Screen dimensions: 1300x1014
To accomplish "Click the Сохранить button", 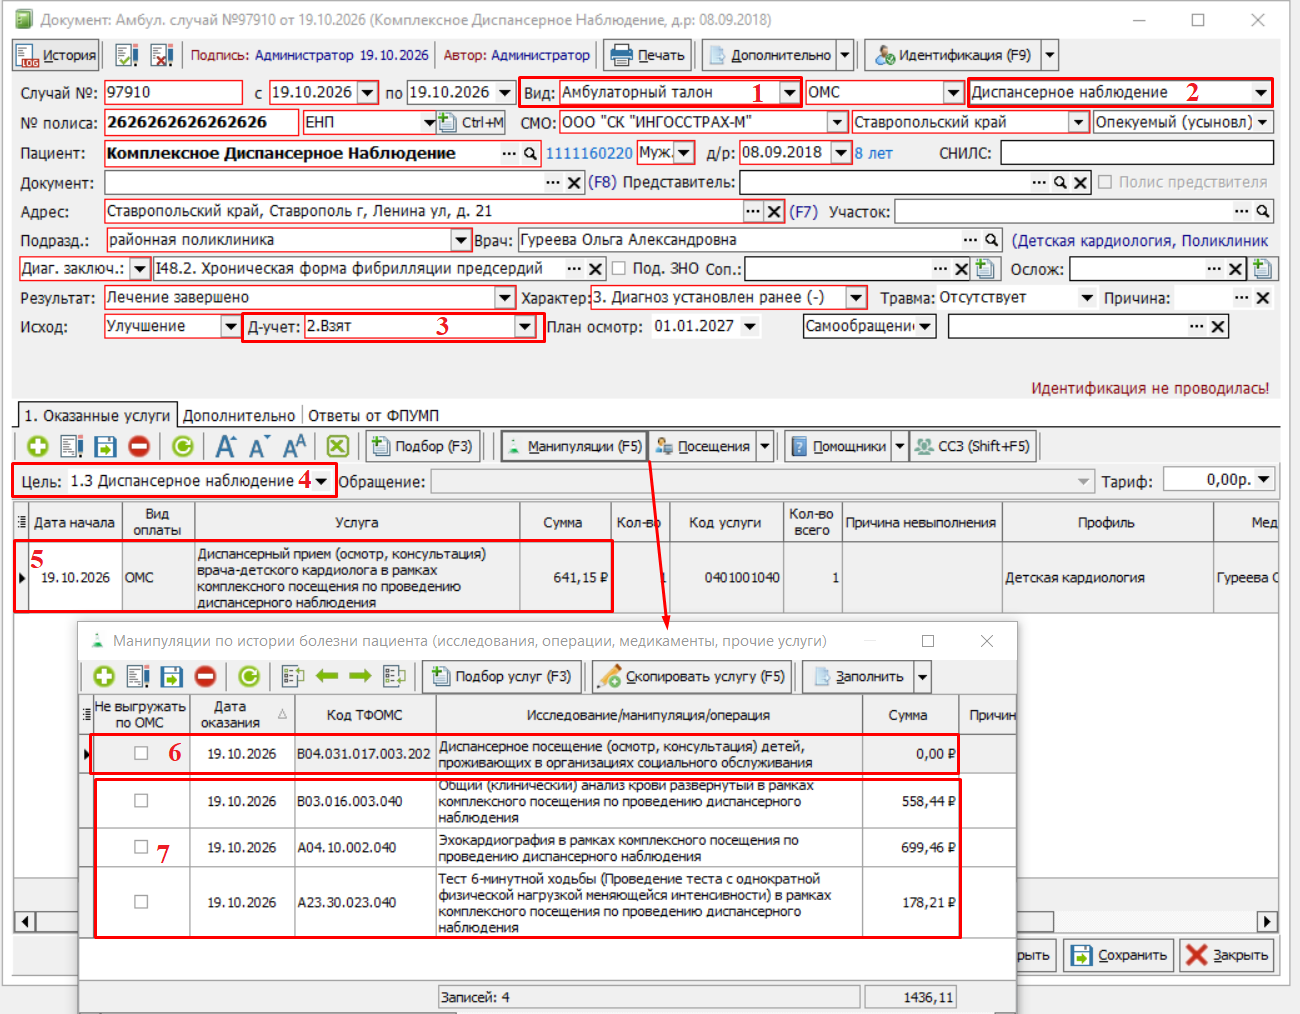I will (1119, 955).
